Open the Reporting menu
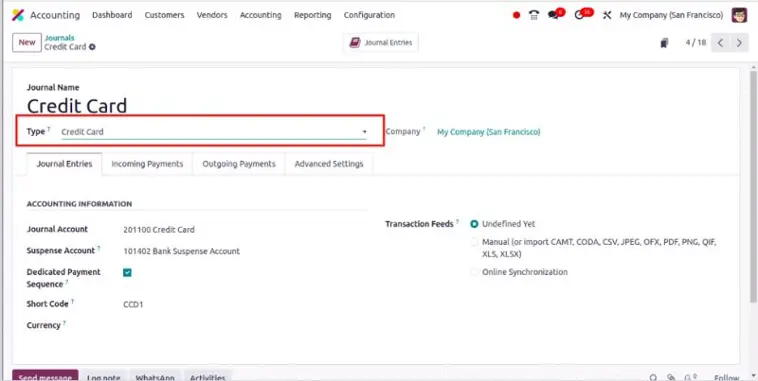The width and height of the screenshot is (758, 381). point(312,15)
